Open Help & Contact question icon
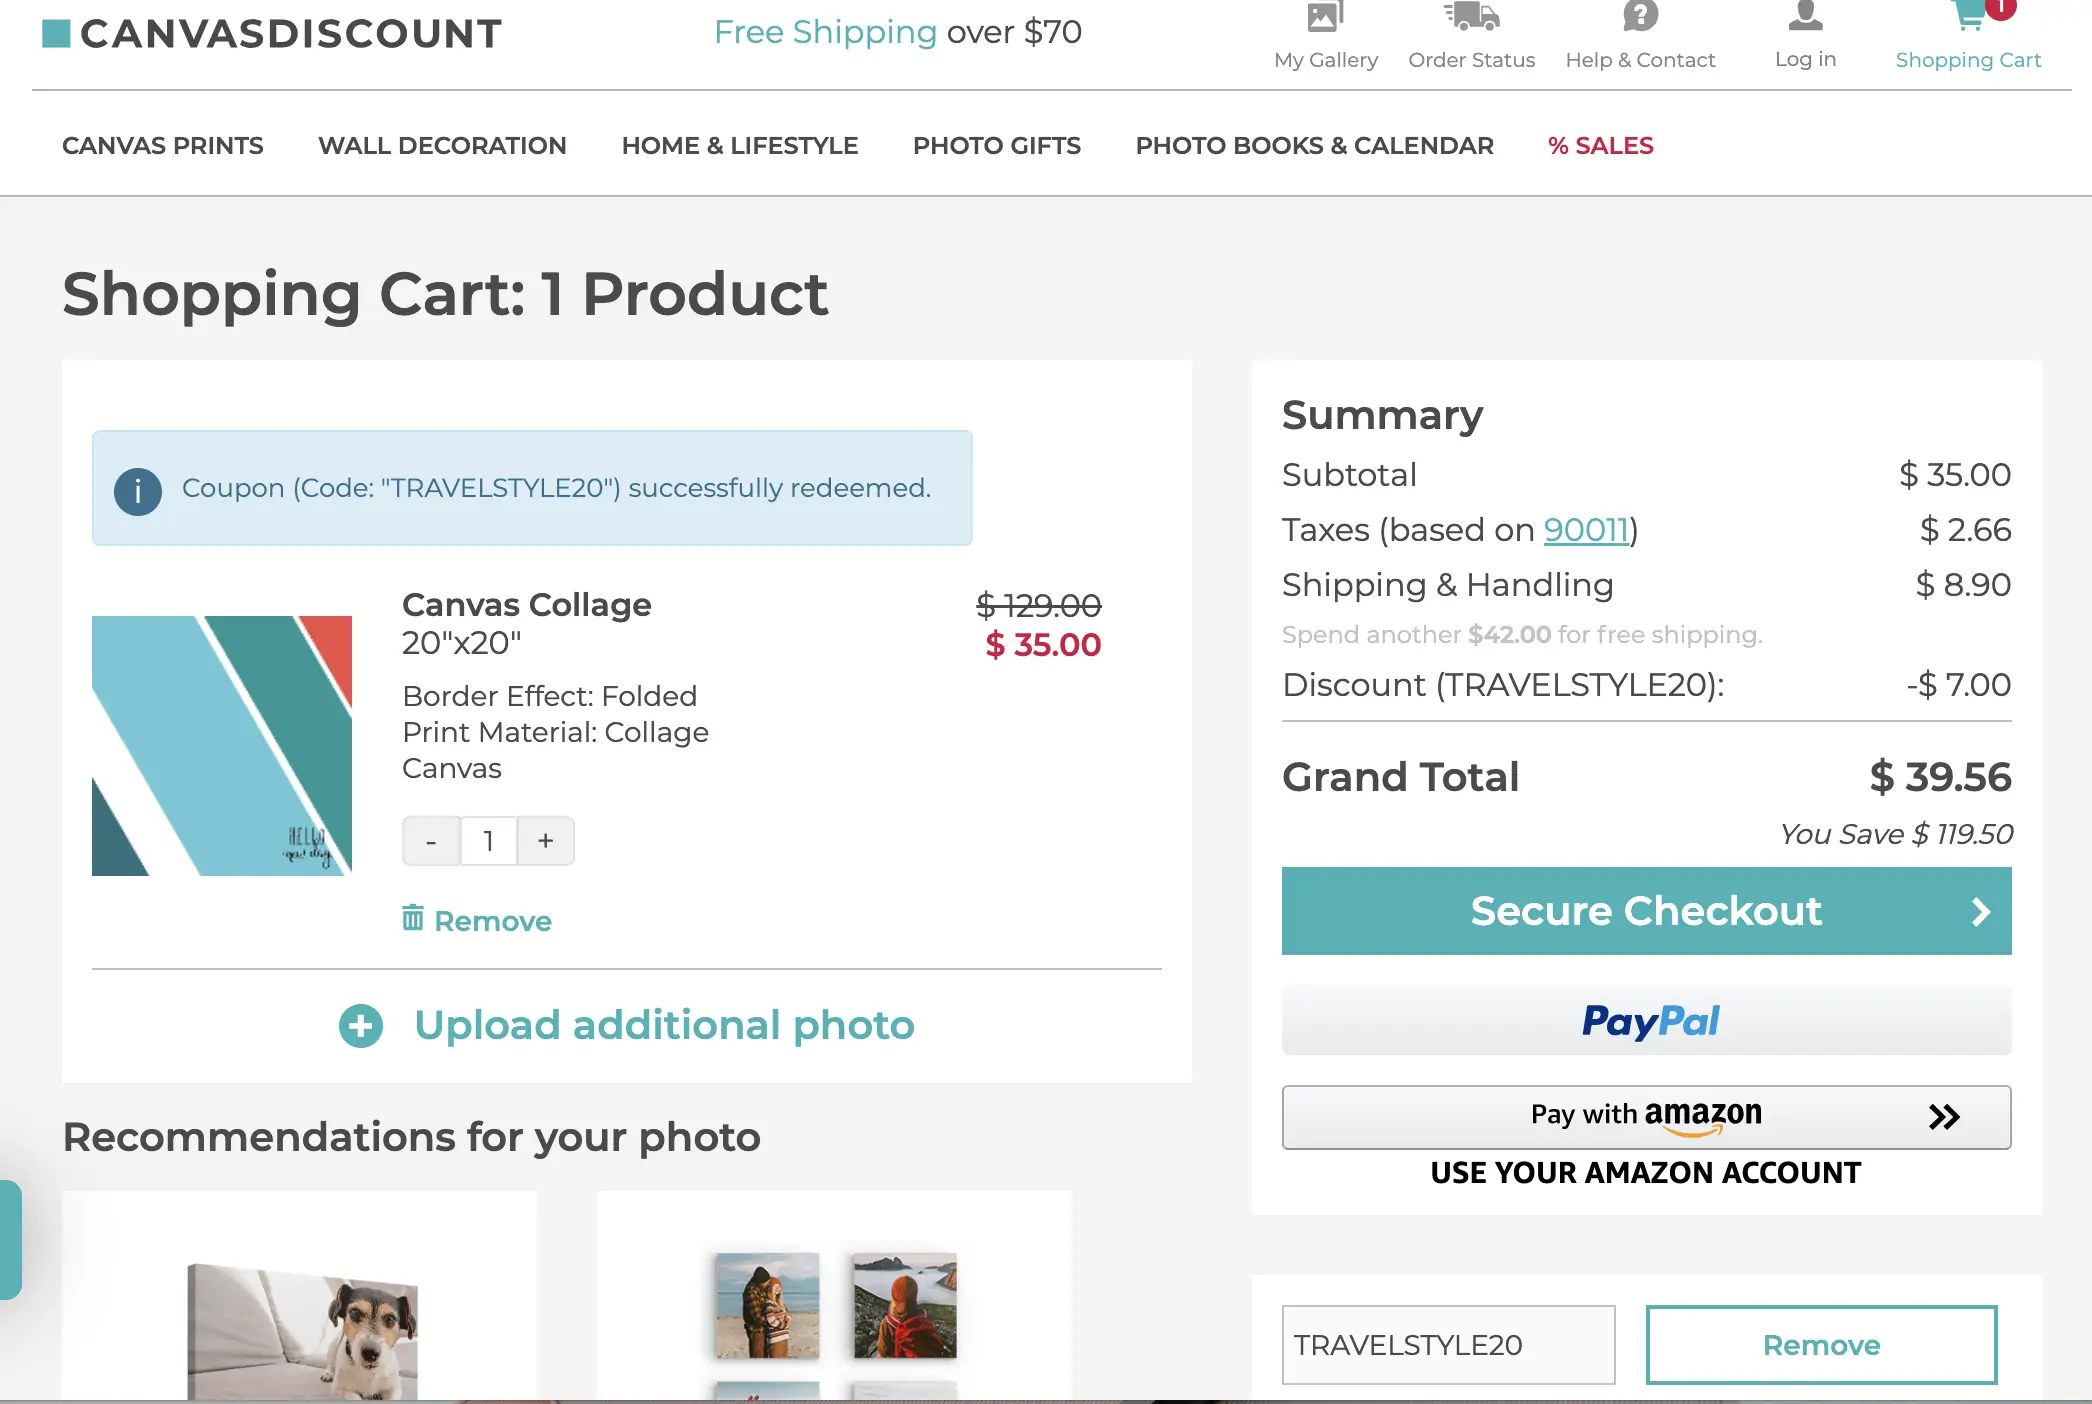 1640,17
